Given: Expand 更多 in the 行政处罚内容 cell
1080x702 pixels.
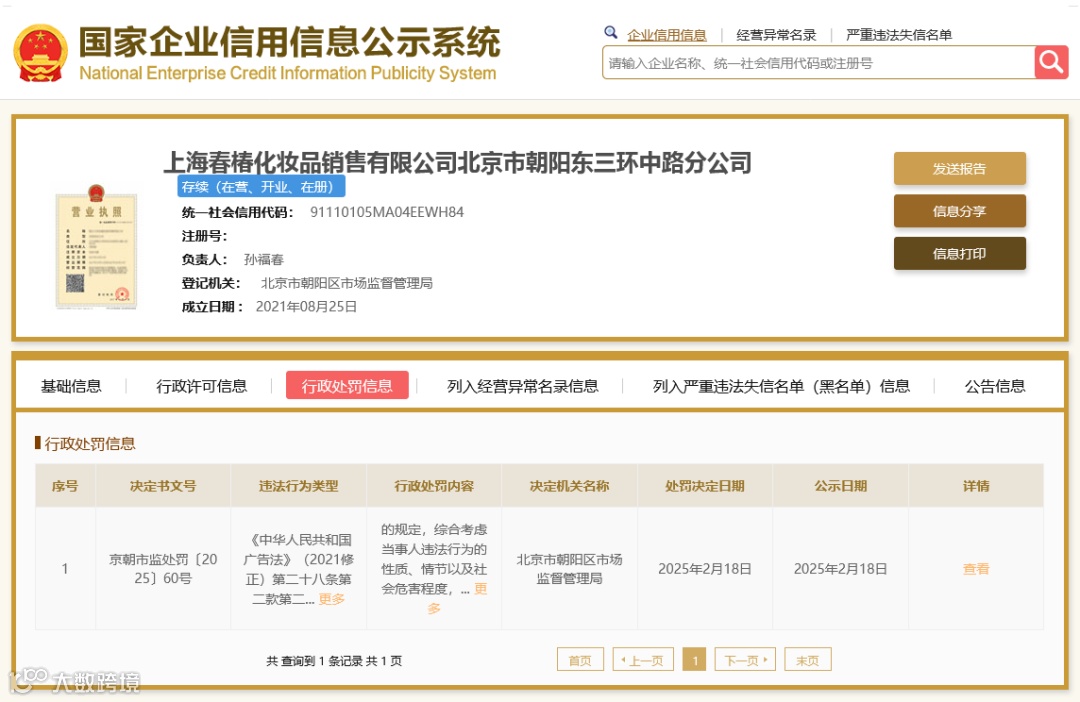Looking at the screenshot, I should click(481, 588).
